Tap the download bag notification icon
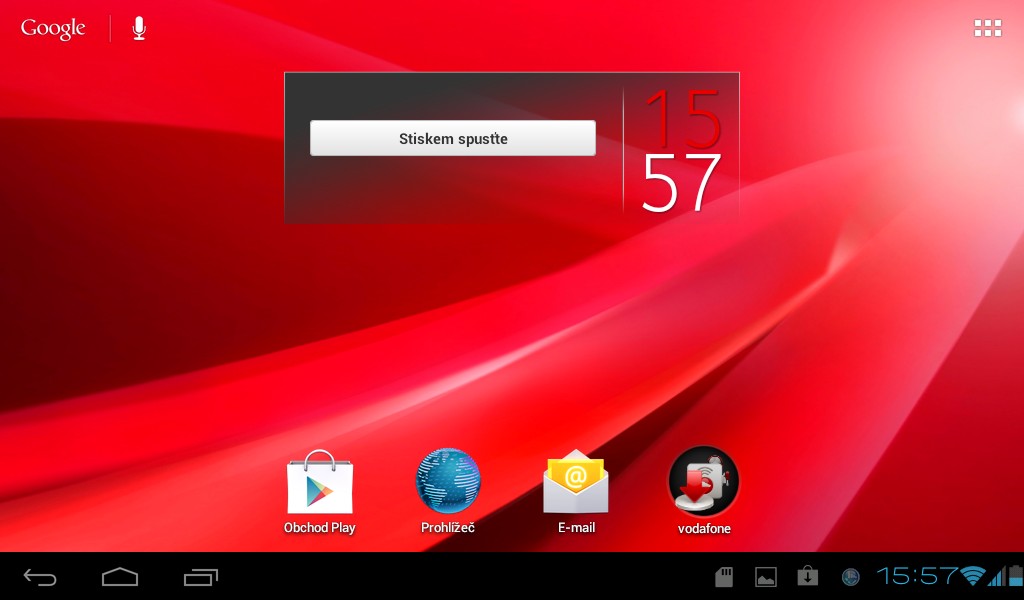Image resolution: width=1024 pixels, height=600 pixels. (x=808, y=576)
